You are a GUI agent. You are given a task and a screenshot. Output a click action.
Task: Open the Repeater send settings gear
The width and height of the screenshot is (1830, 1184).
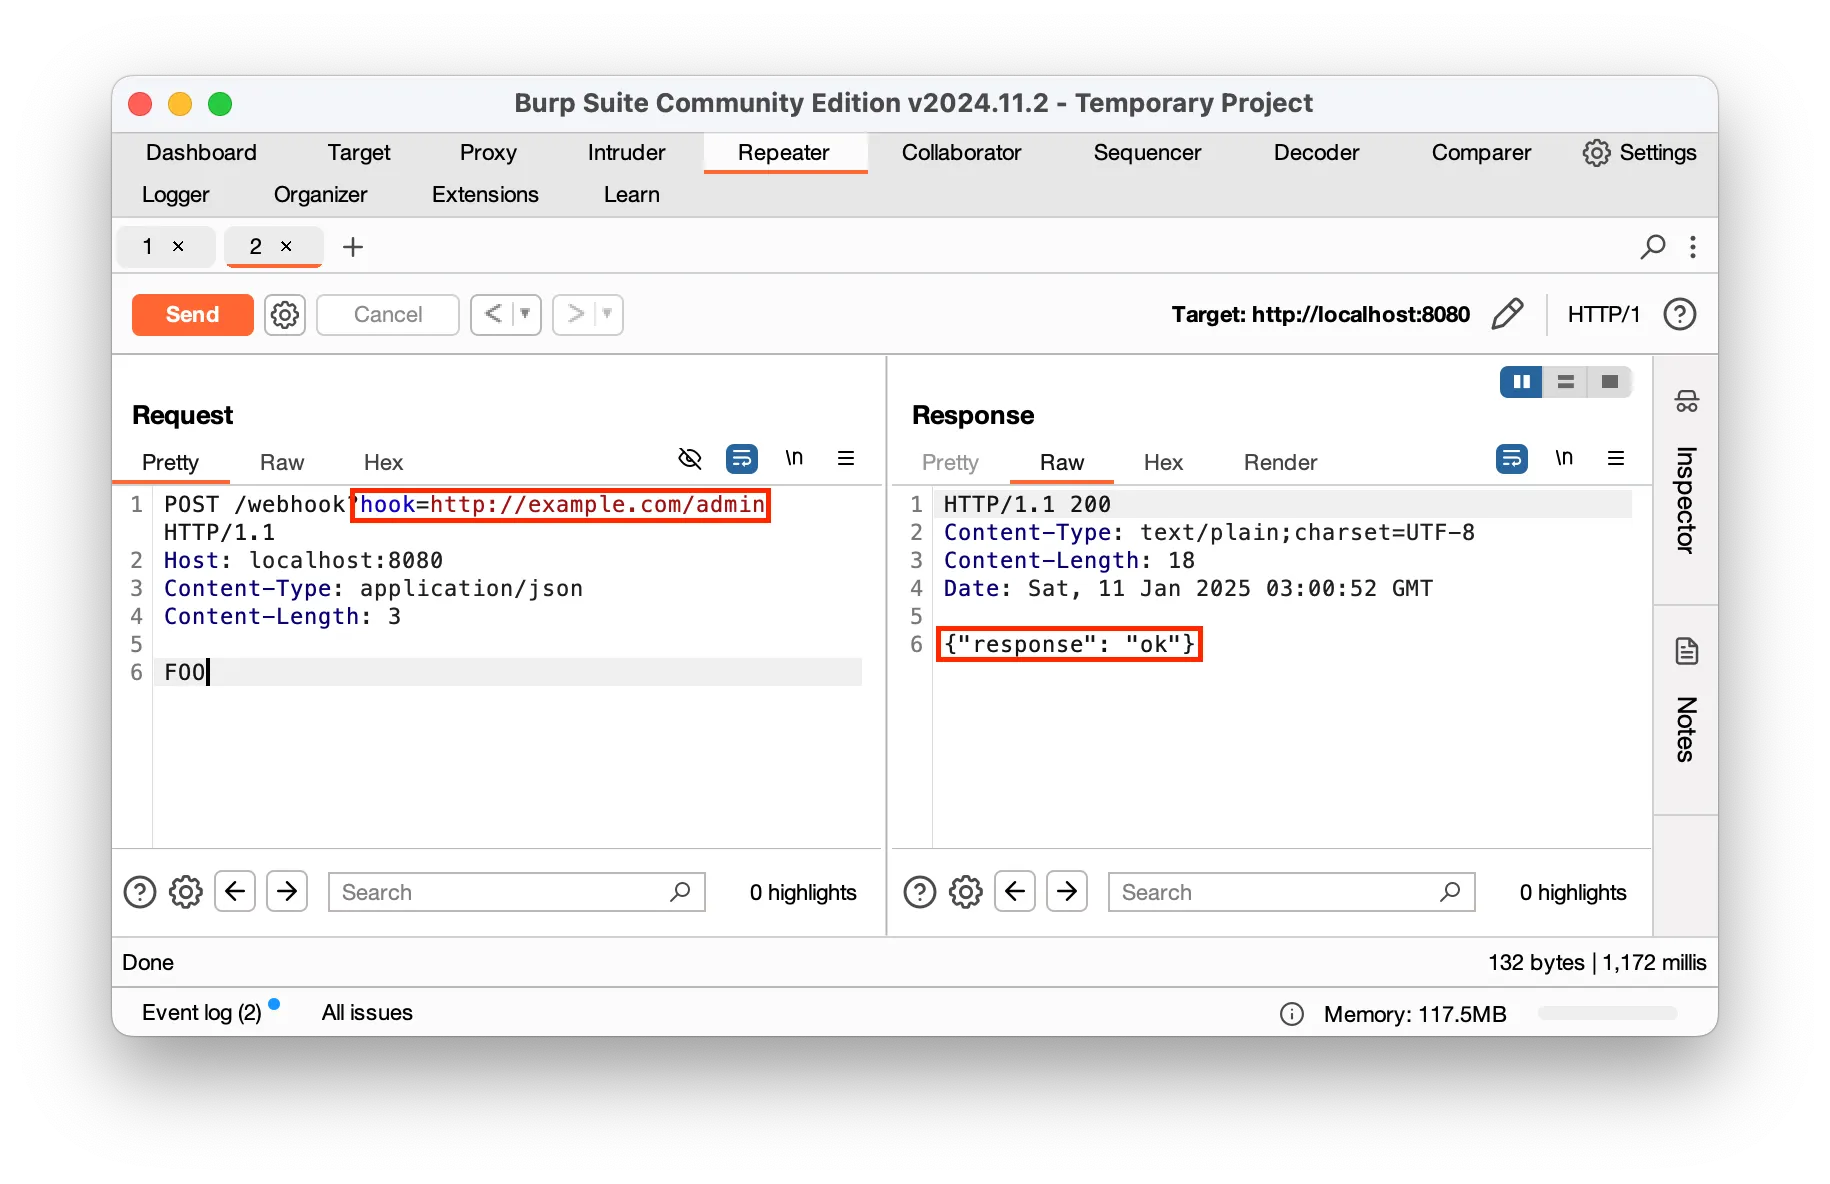285,315
